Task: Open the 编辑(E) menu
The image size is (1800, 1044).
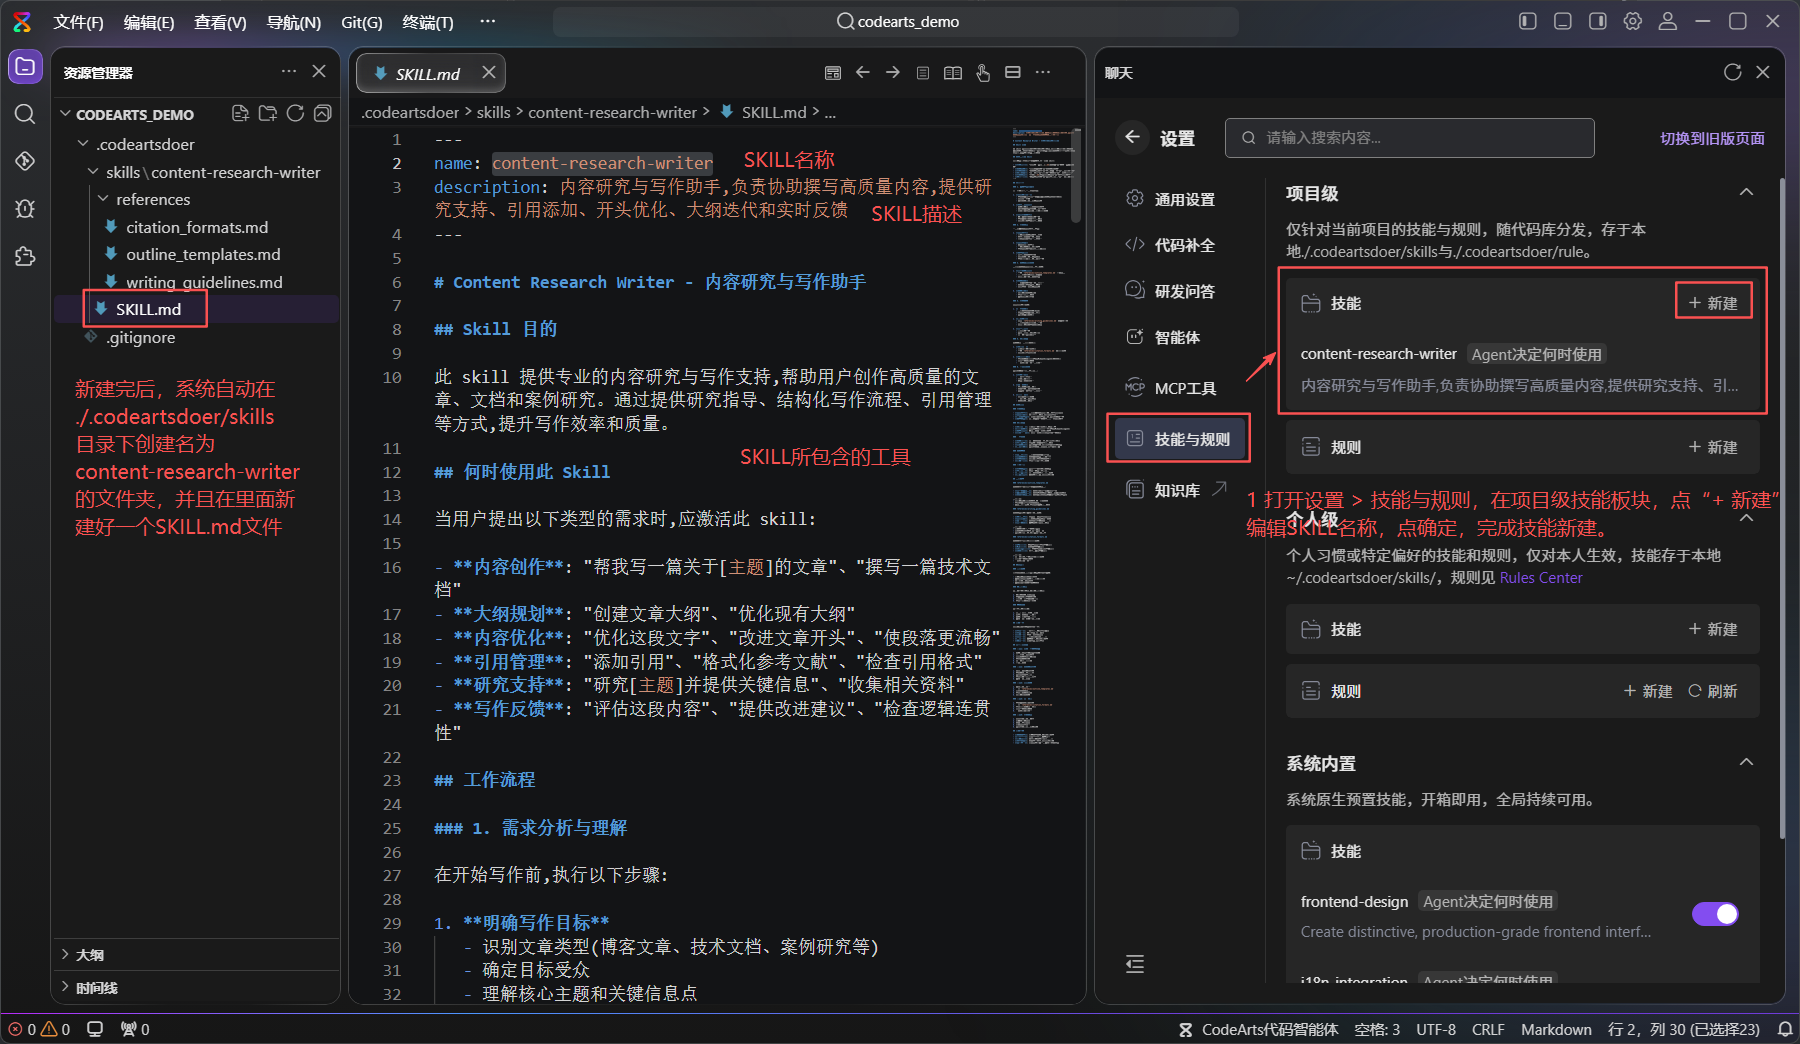Action: (x=149, y=22)
